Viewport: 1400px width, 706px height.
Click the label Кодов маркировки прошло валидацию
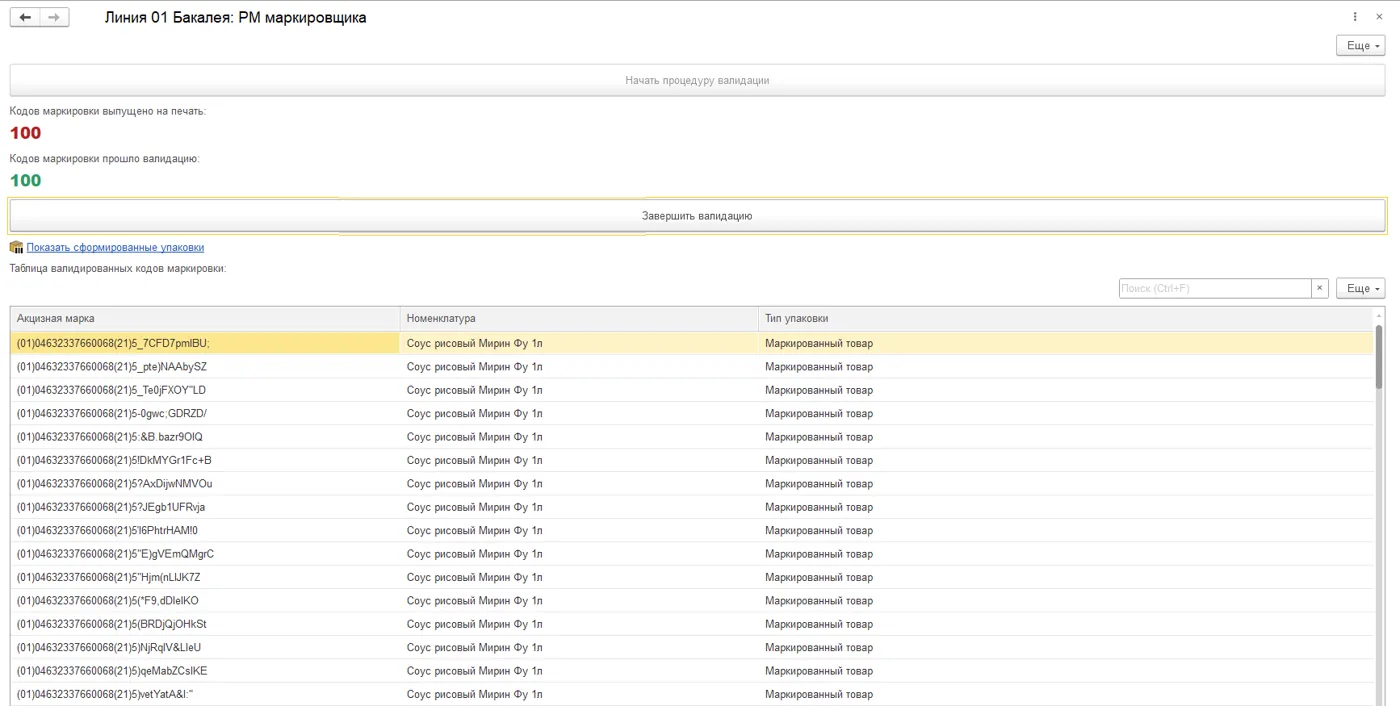105,158
